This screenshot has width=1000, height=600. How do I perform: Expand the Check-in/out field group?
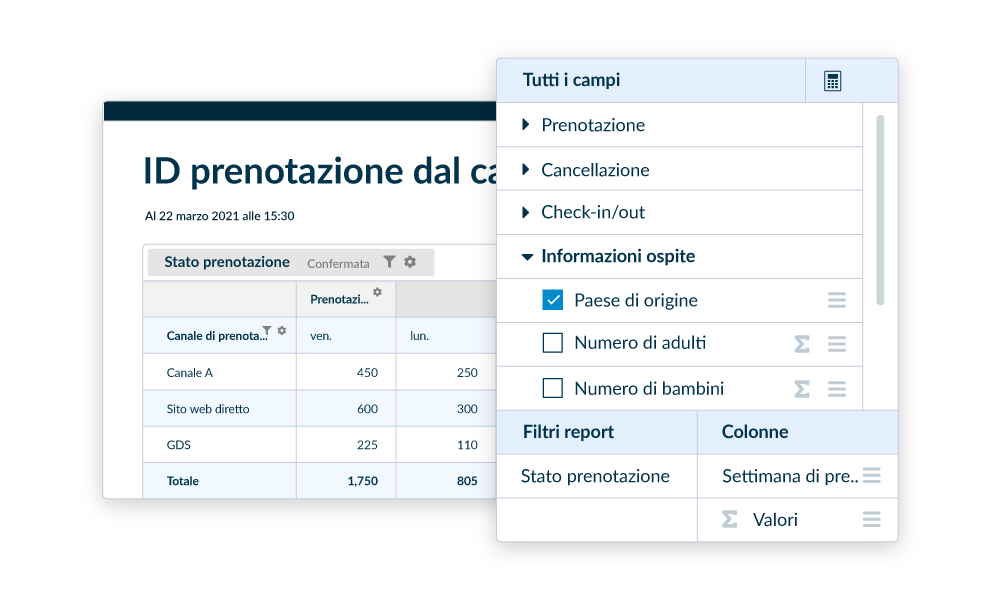pos(526,212)
